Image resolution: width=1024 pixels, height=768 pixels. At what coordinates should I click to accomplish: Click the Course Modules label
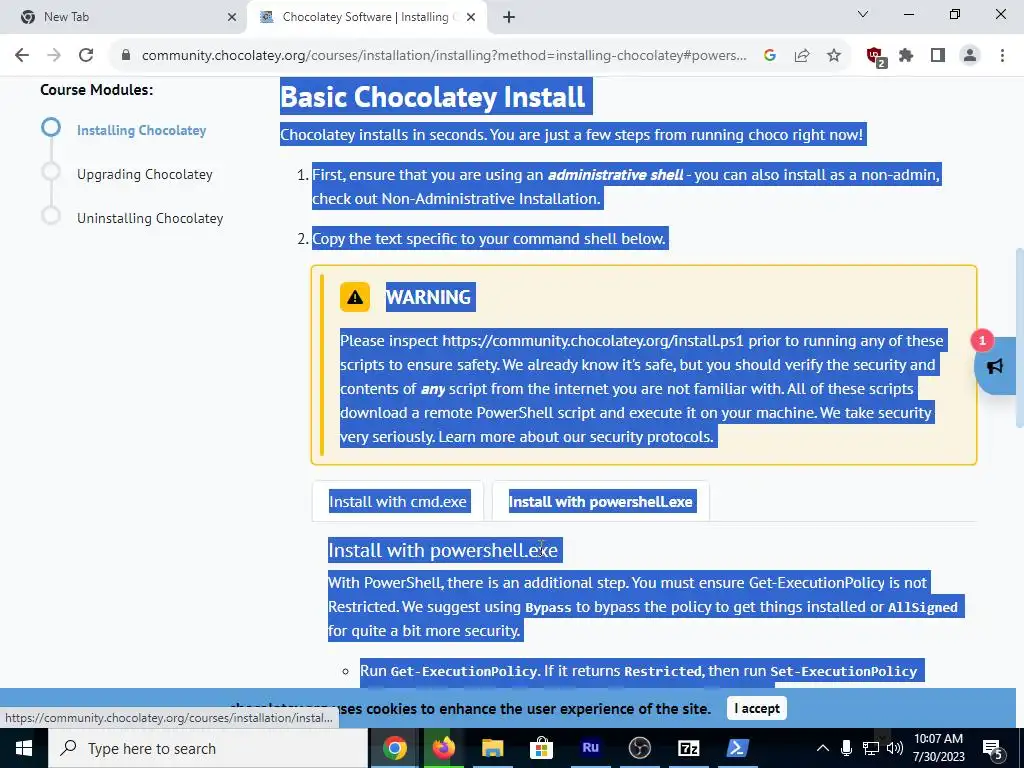[97, 90]
